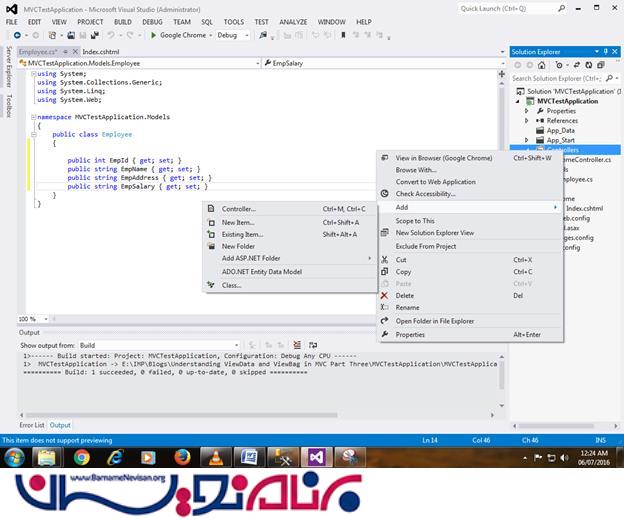Start debugging with the green play icon
The height and width of the screenshot is (518, 624).
(153, 35)
